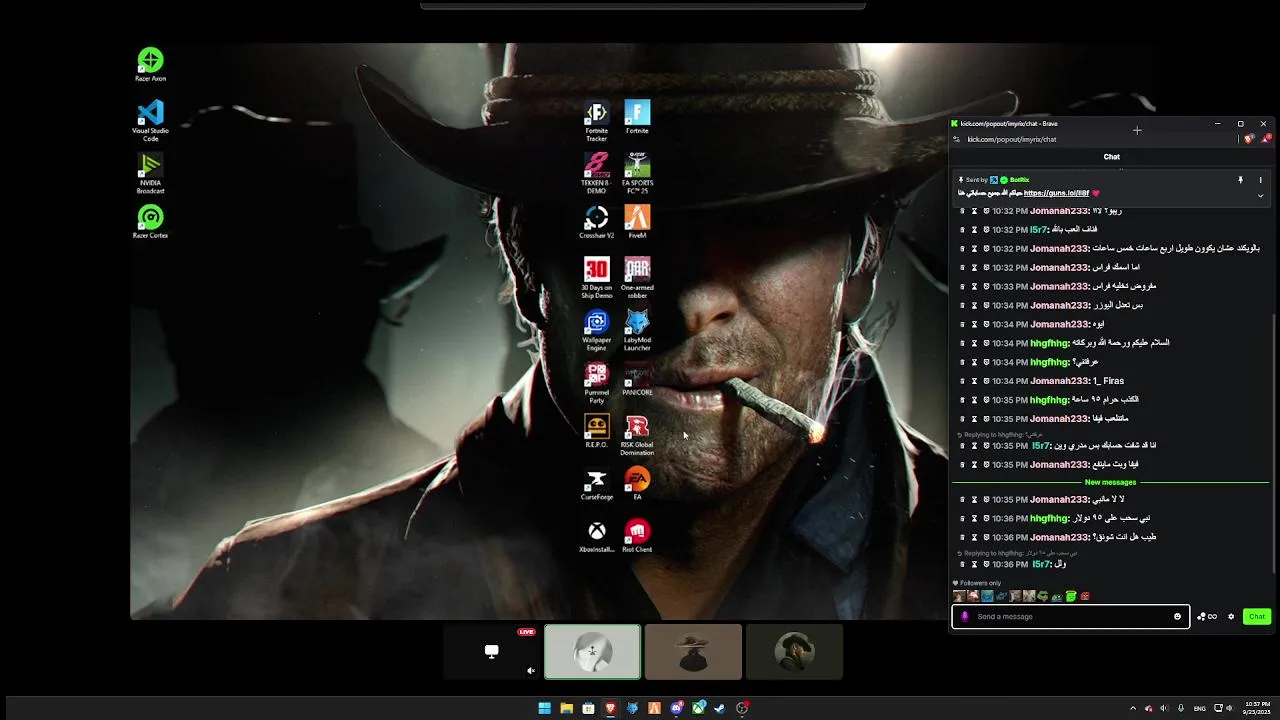The image size is (1280, 720).
Task: Select the wide-hat avatar participant tile
Action: (693, 652)
